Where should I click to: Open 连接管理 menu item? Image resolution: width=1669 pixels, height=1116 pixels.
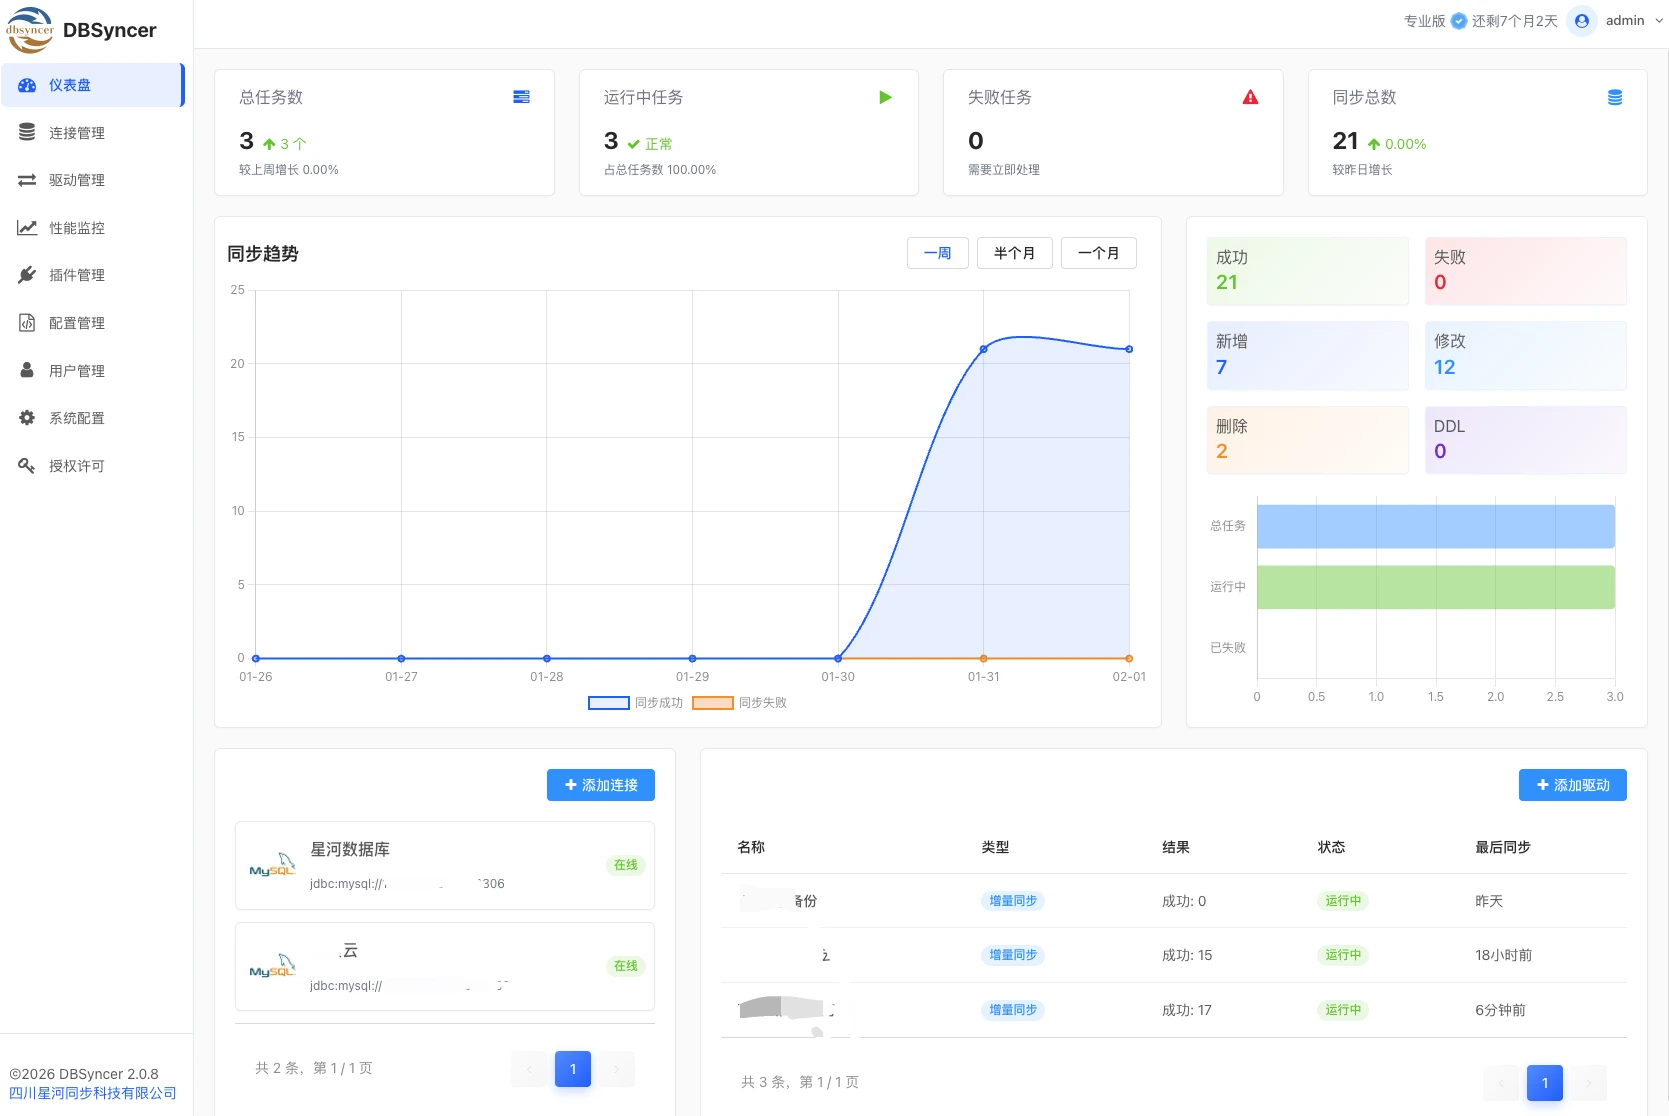coord(92,133)
